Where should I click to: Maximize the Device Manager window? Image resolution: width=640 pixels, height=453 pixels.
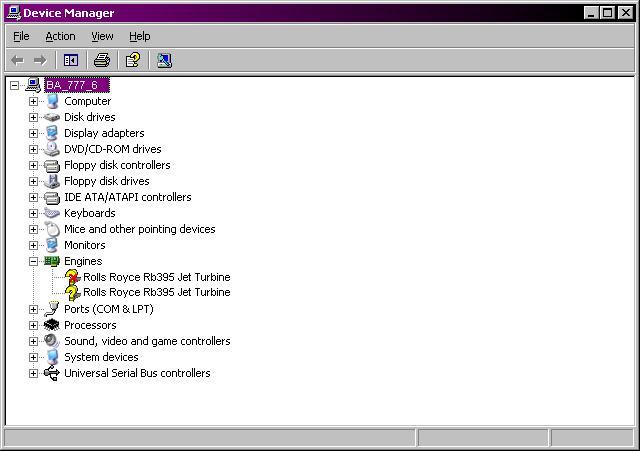[x=607, y=13]
